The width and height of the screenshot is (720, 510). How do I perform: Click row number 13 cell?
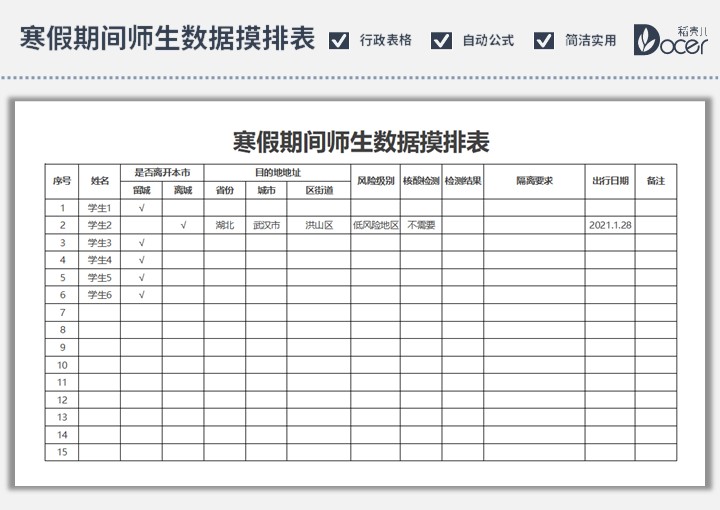pos(62,417)
